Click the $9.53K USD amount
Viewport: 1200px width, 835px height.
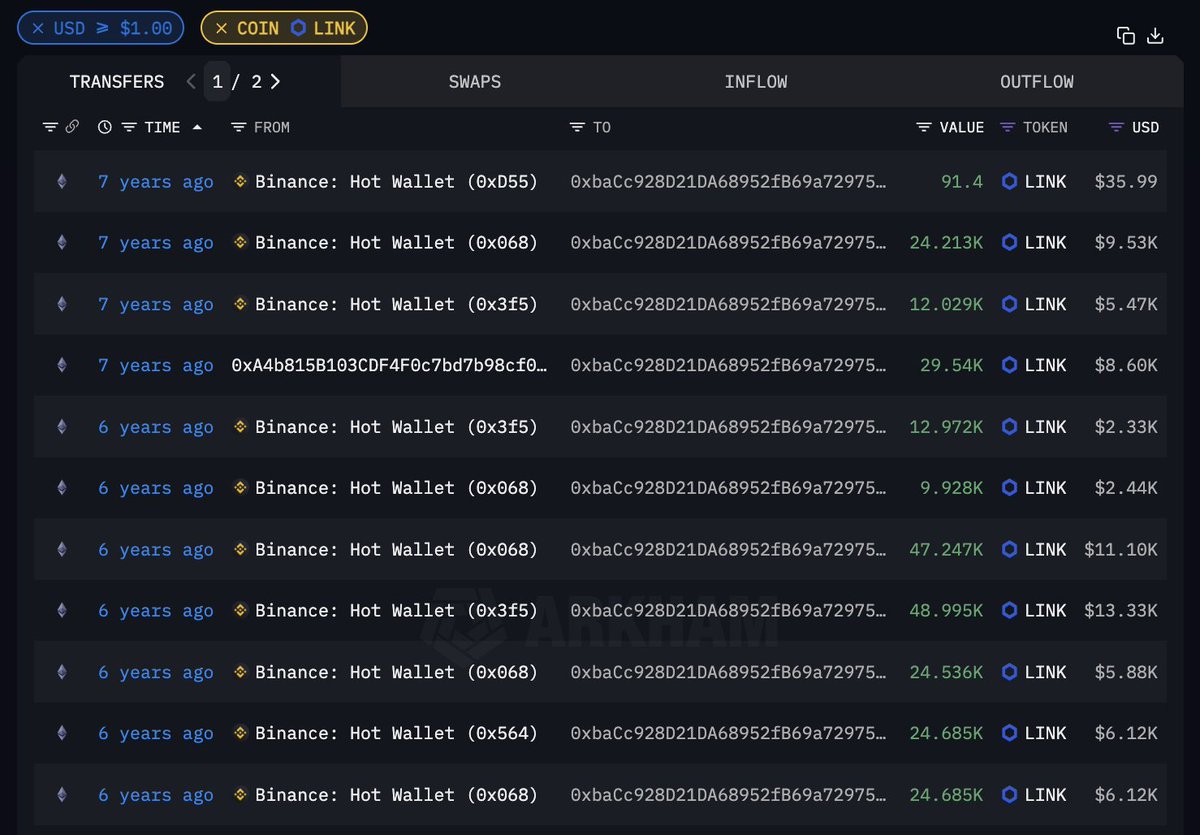[x=1126, y=242]
